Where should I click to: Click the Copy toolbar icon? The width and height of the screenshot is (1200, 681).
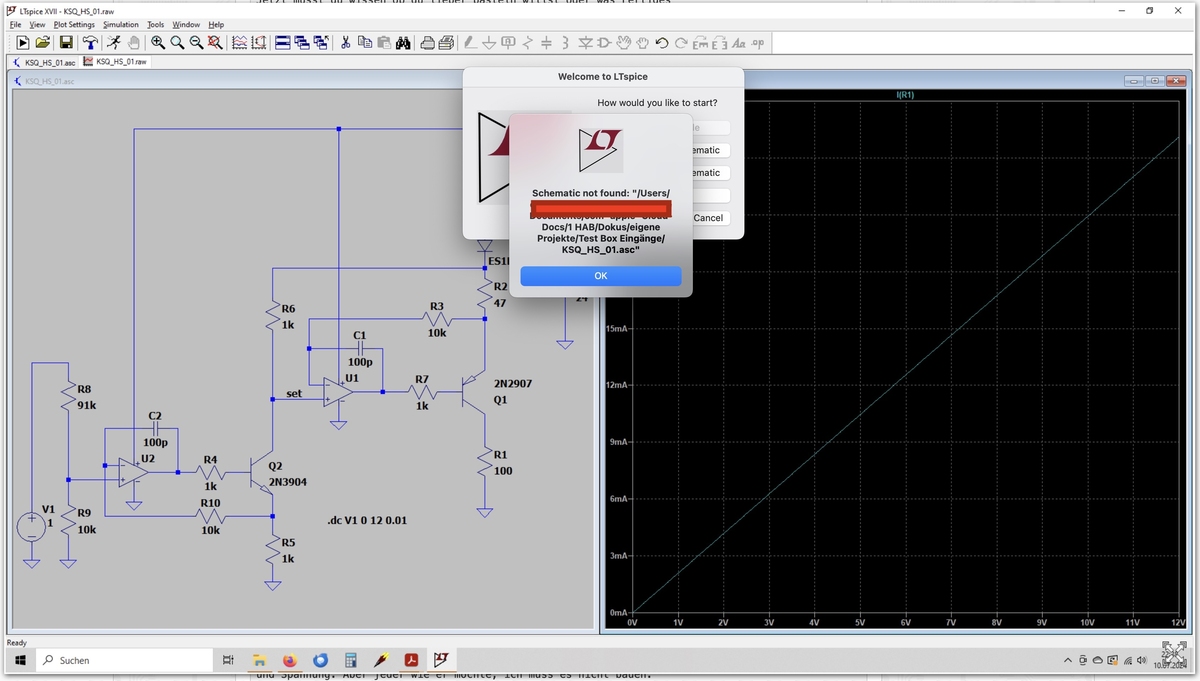[365, 43]
